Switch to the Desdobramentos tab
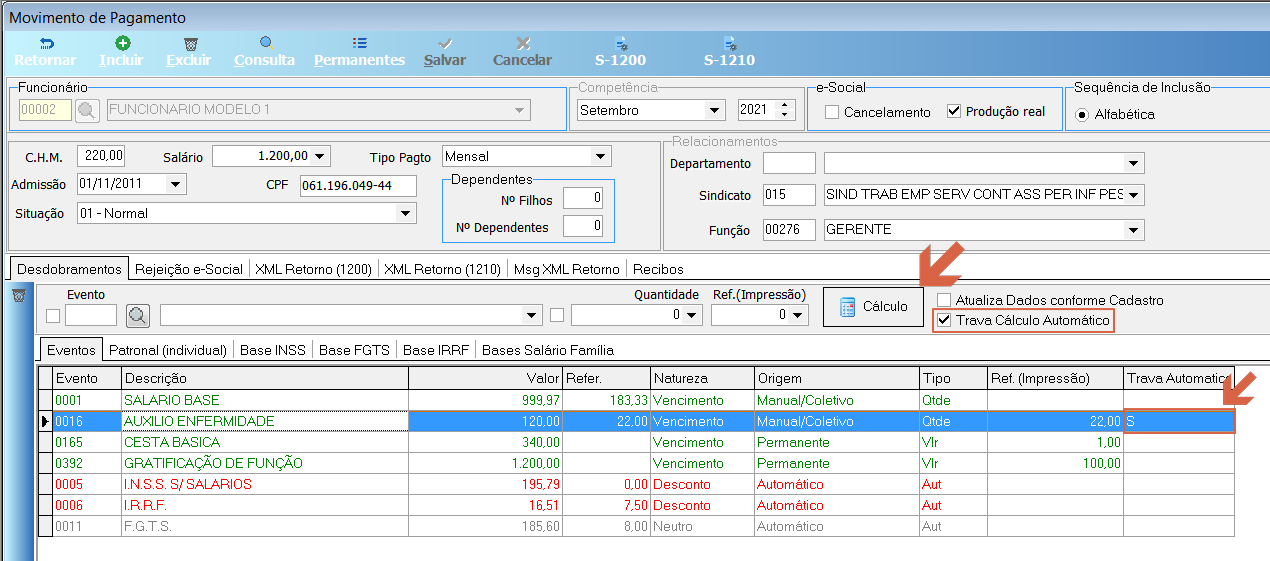The height and width of the screenshot is (561, 1270). (69, 268)
